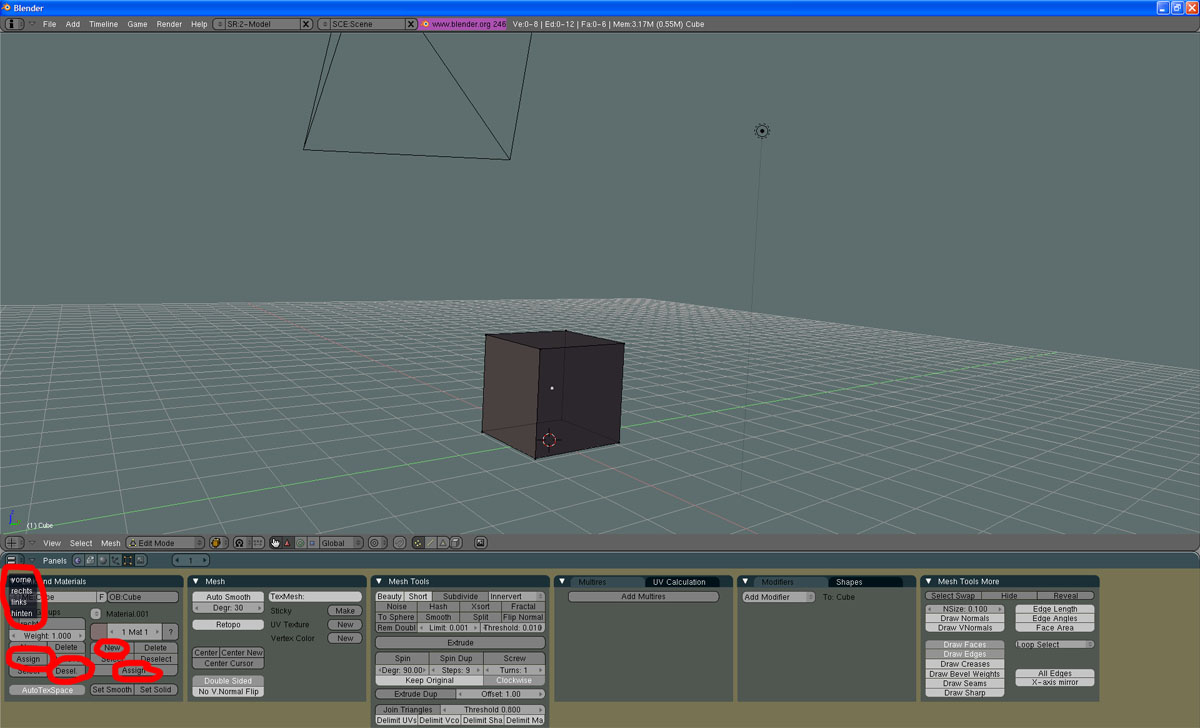Click the render image icon in 3D header

tap(481, 543)
